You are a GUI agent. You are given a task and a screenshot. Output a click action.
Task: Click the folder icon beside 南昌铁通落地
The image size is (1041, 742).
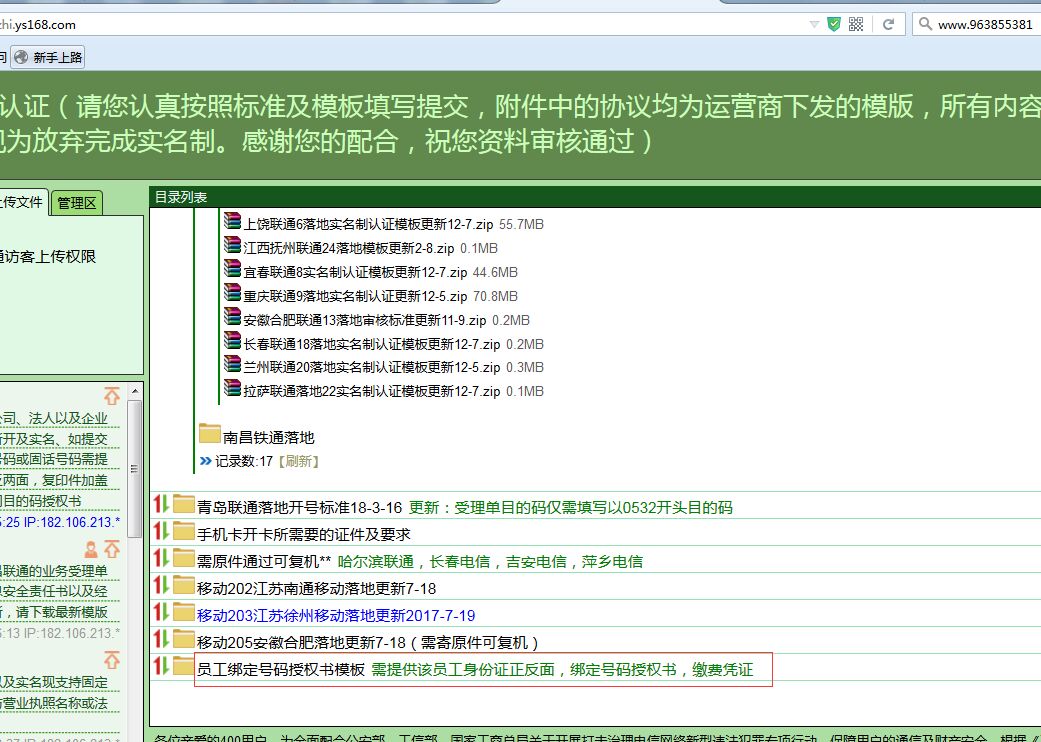tap(210, 435)
